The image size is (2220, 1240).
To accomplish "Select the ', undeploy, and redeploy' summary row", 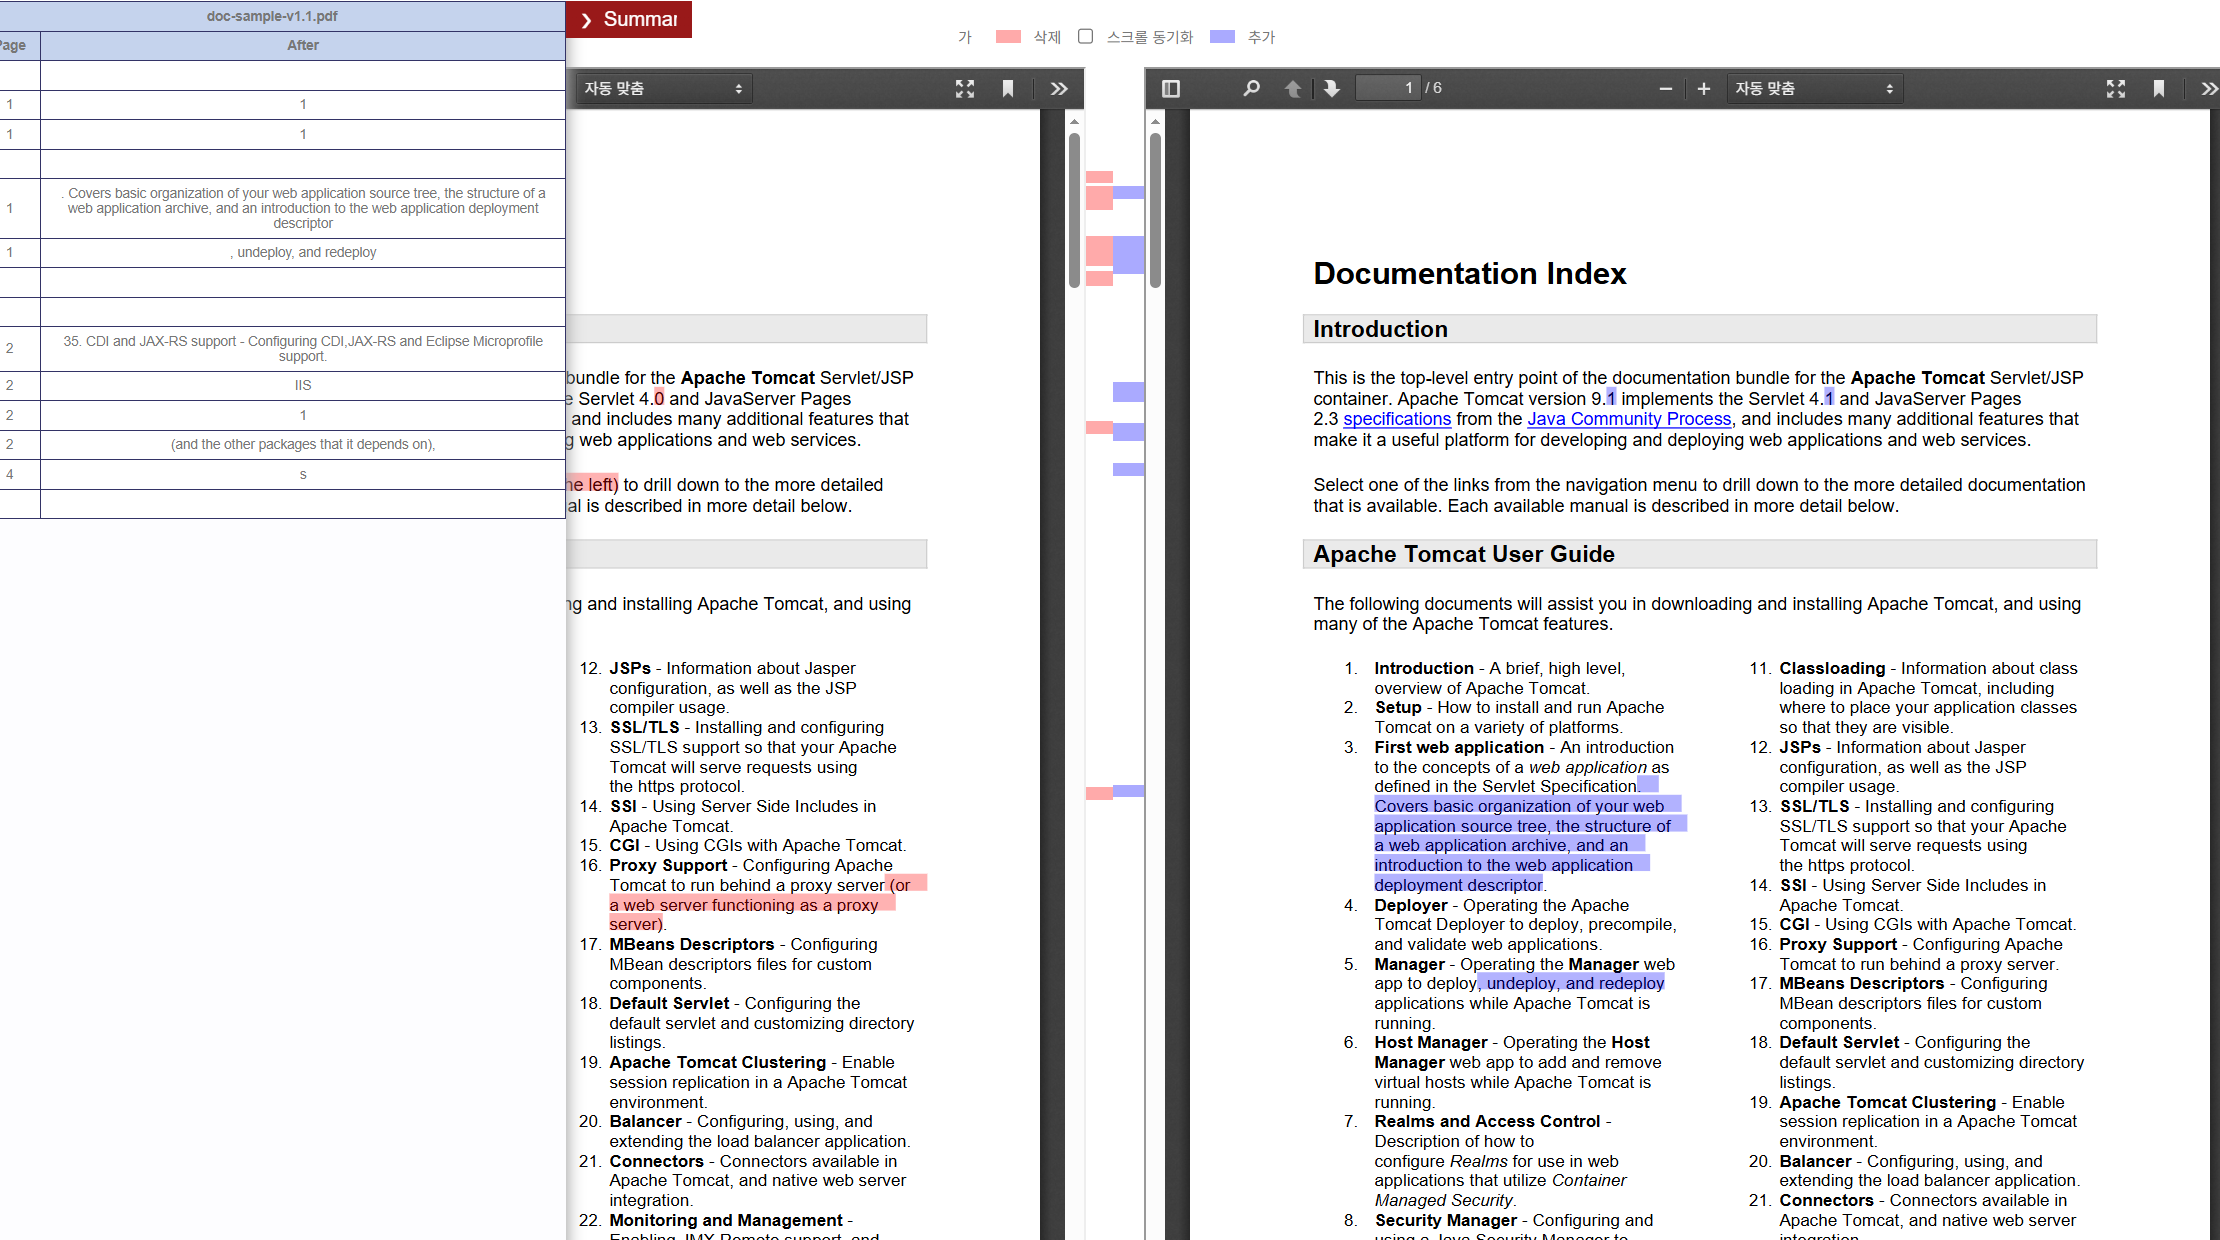I will pos(283,253).
